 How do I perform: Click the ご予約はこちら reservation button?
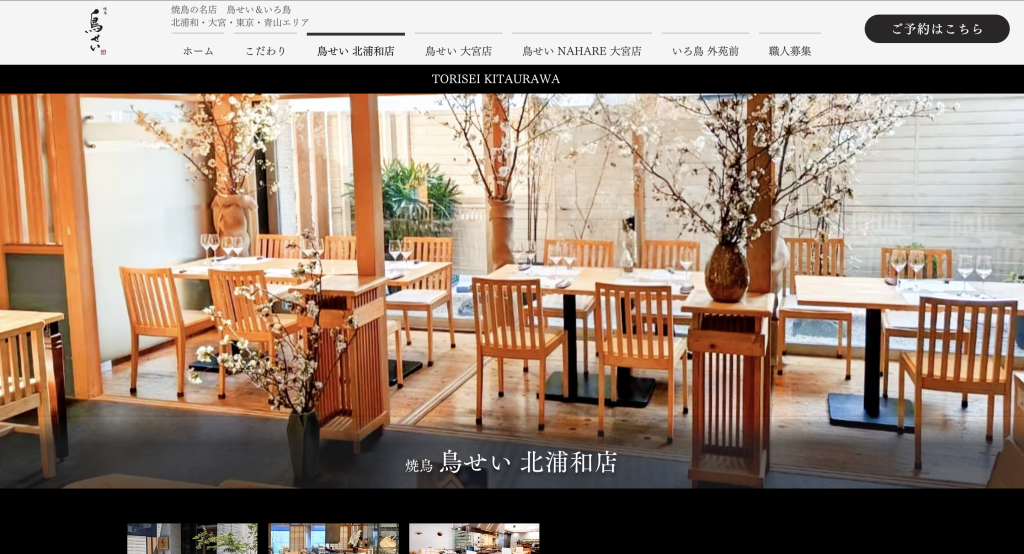coord(936,29)
